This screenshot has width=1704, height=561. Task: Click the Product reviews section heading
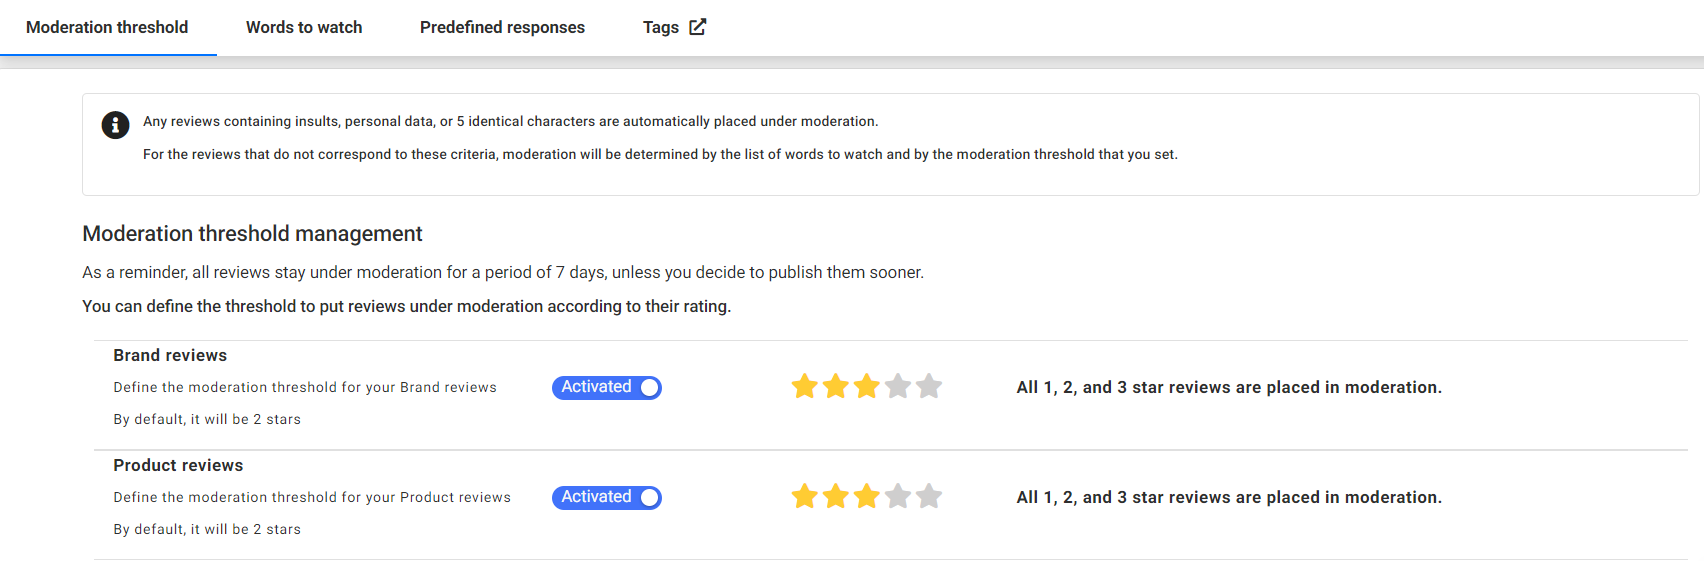click(178, 466)
